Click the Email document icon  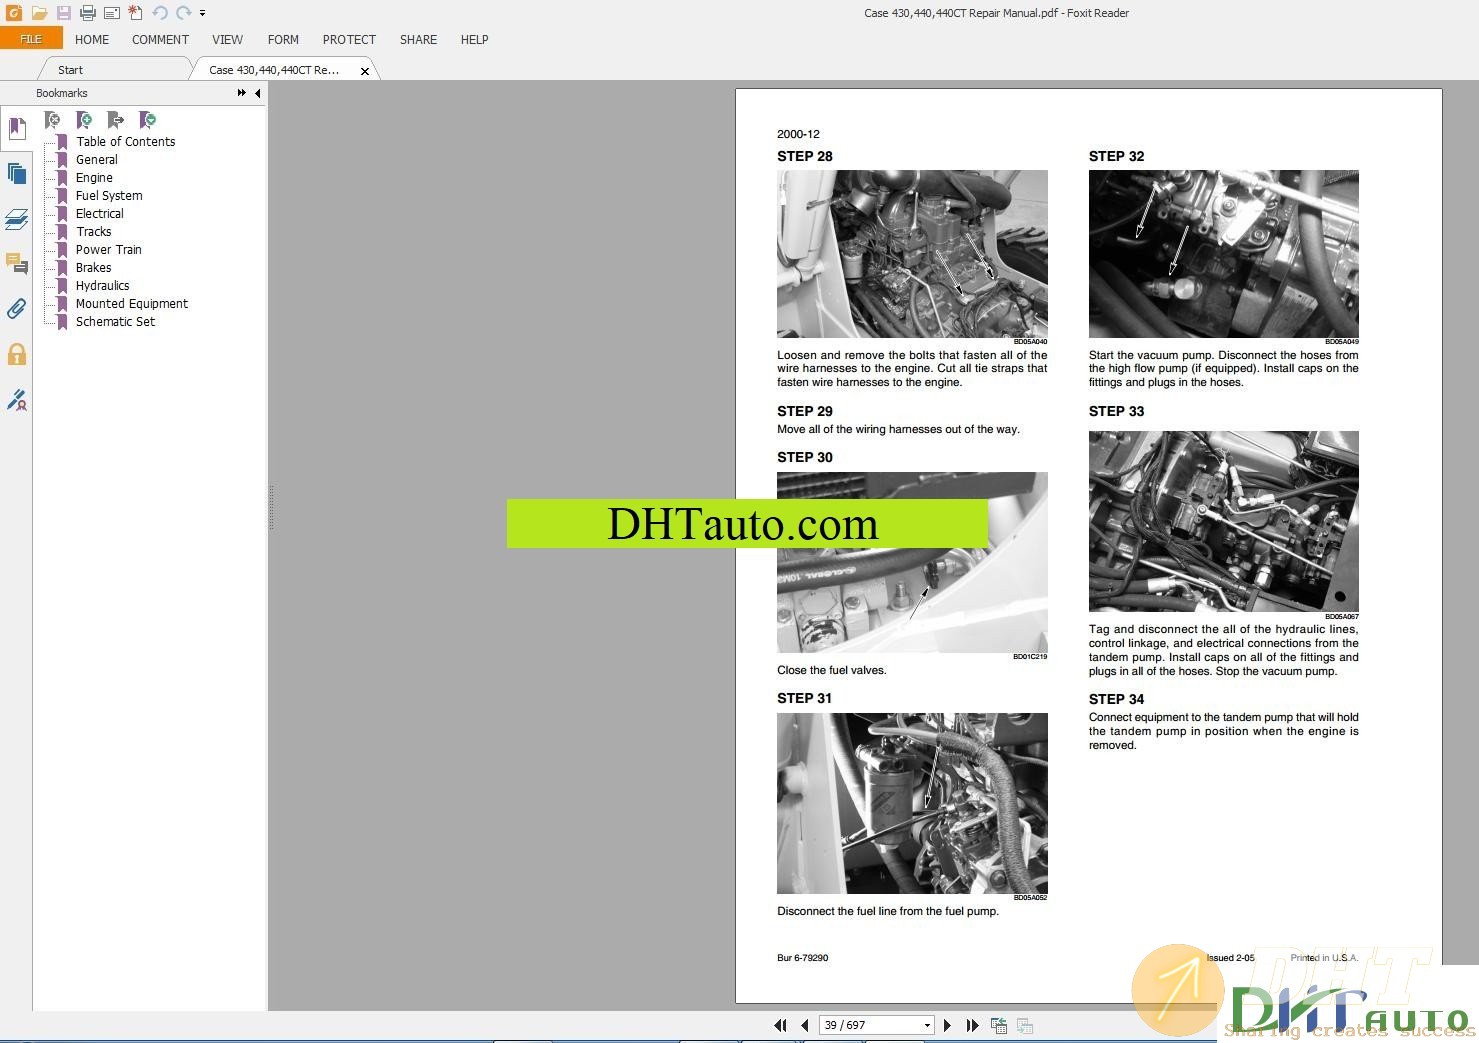click(x=111, y=13)
